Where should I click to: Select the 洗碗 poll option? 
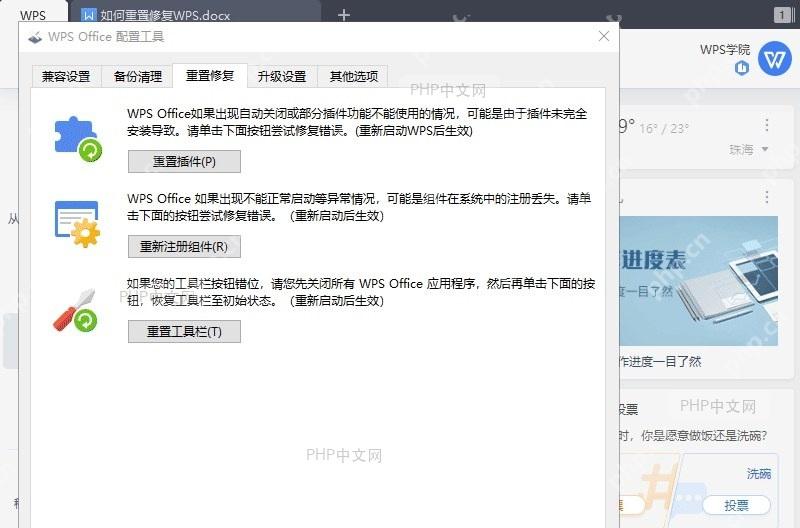[x=759, y=473]
